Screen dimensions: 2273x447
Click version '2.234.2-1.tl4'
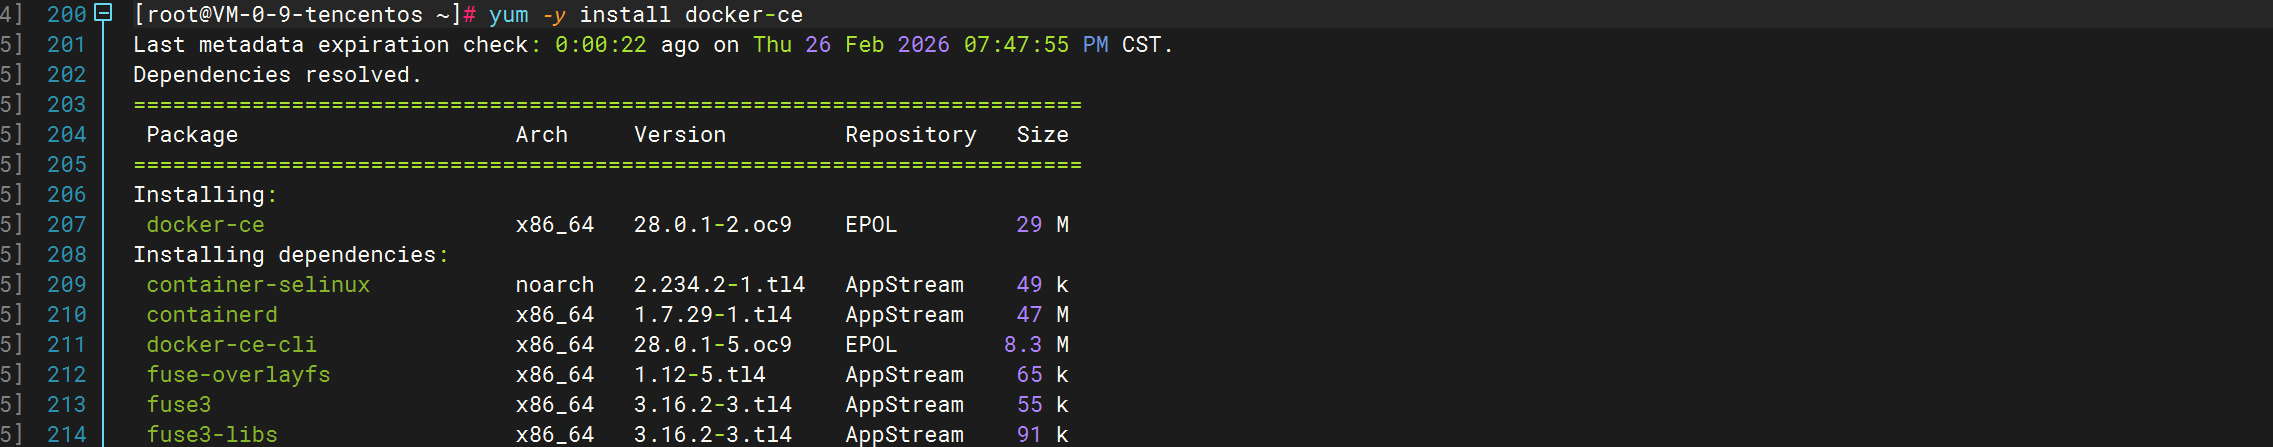pos(719,285)
